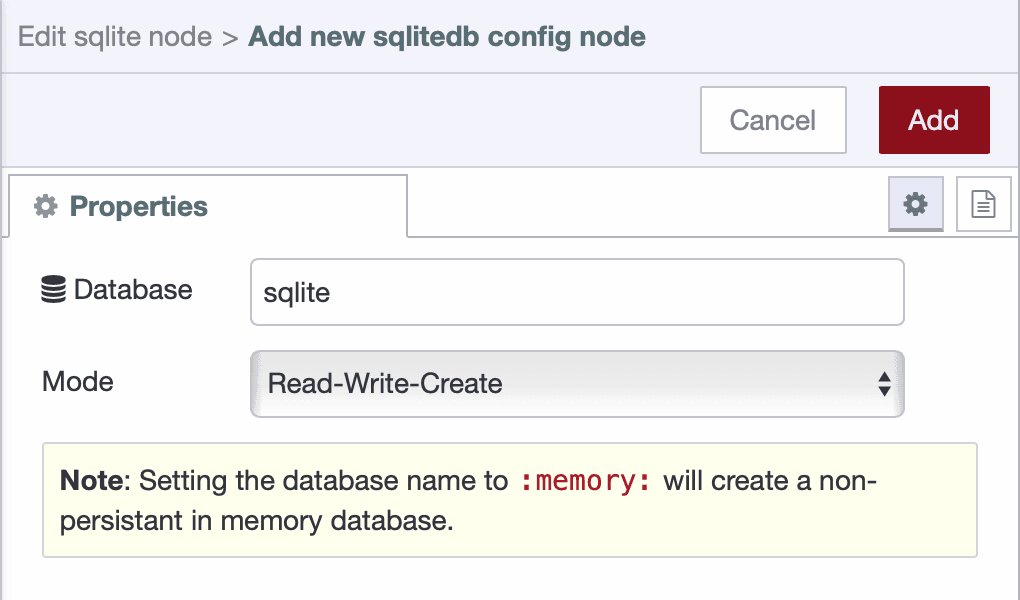Click the yellow note box about in-memory databases
1020x600 pixels.
coord(510,501)
